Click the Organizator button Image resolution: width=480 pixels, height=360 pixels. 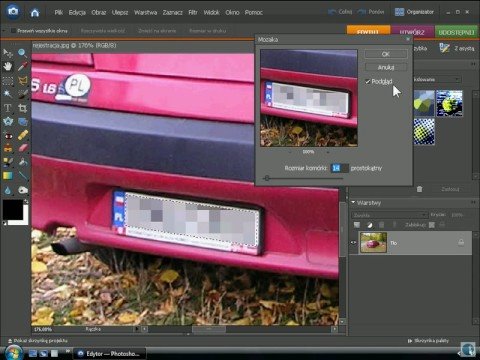click(x=414, y=12)
